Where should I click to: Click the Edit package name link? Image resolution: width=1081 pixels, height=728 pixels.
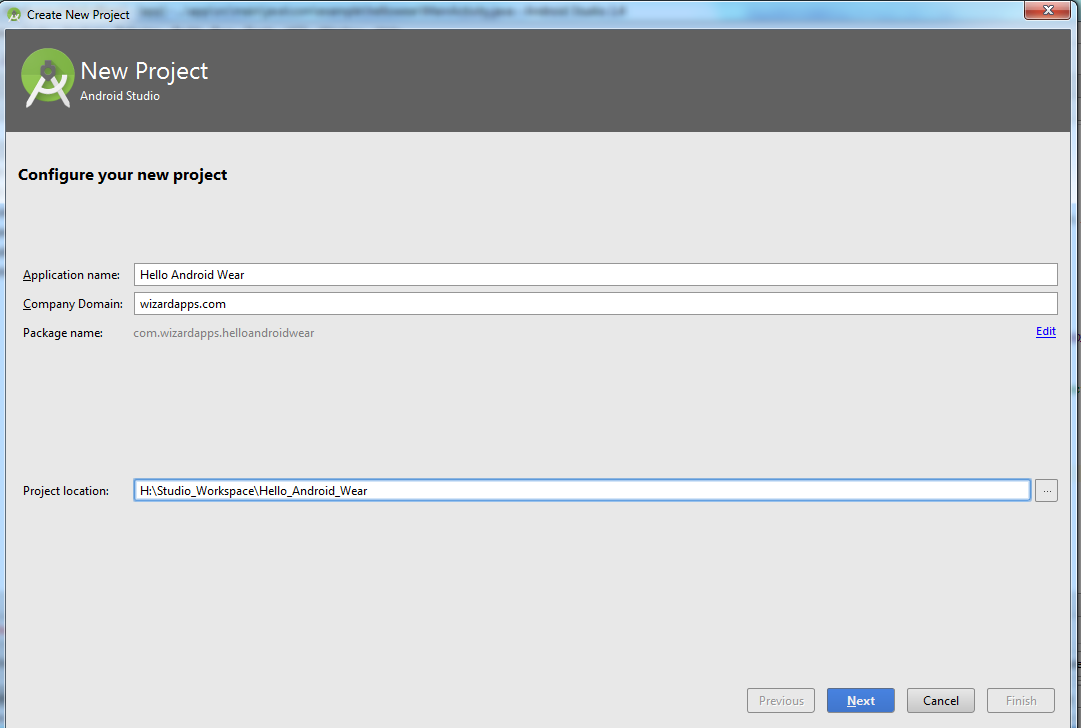click(x=1045, y=332)
